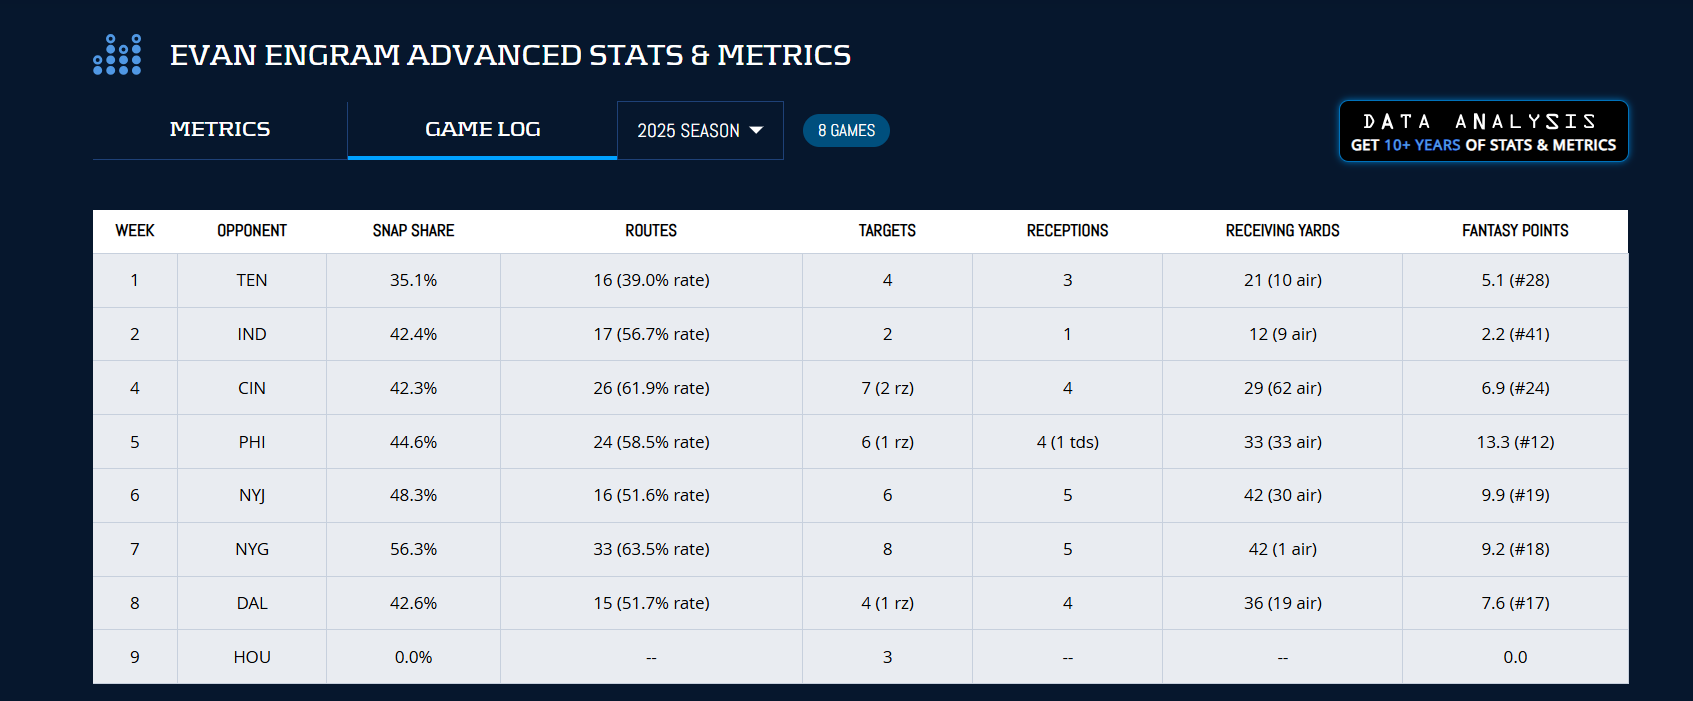Open the Data Analysis stats banner
Viewport: 1693px width, 701px height.
coord(1483,131)
